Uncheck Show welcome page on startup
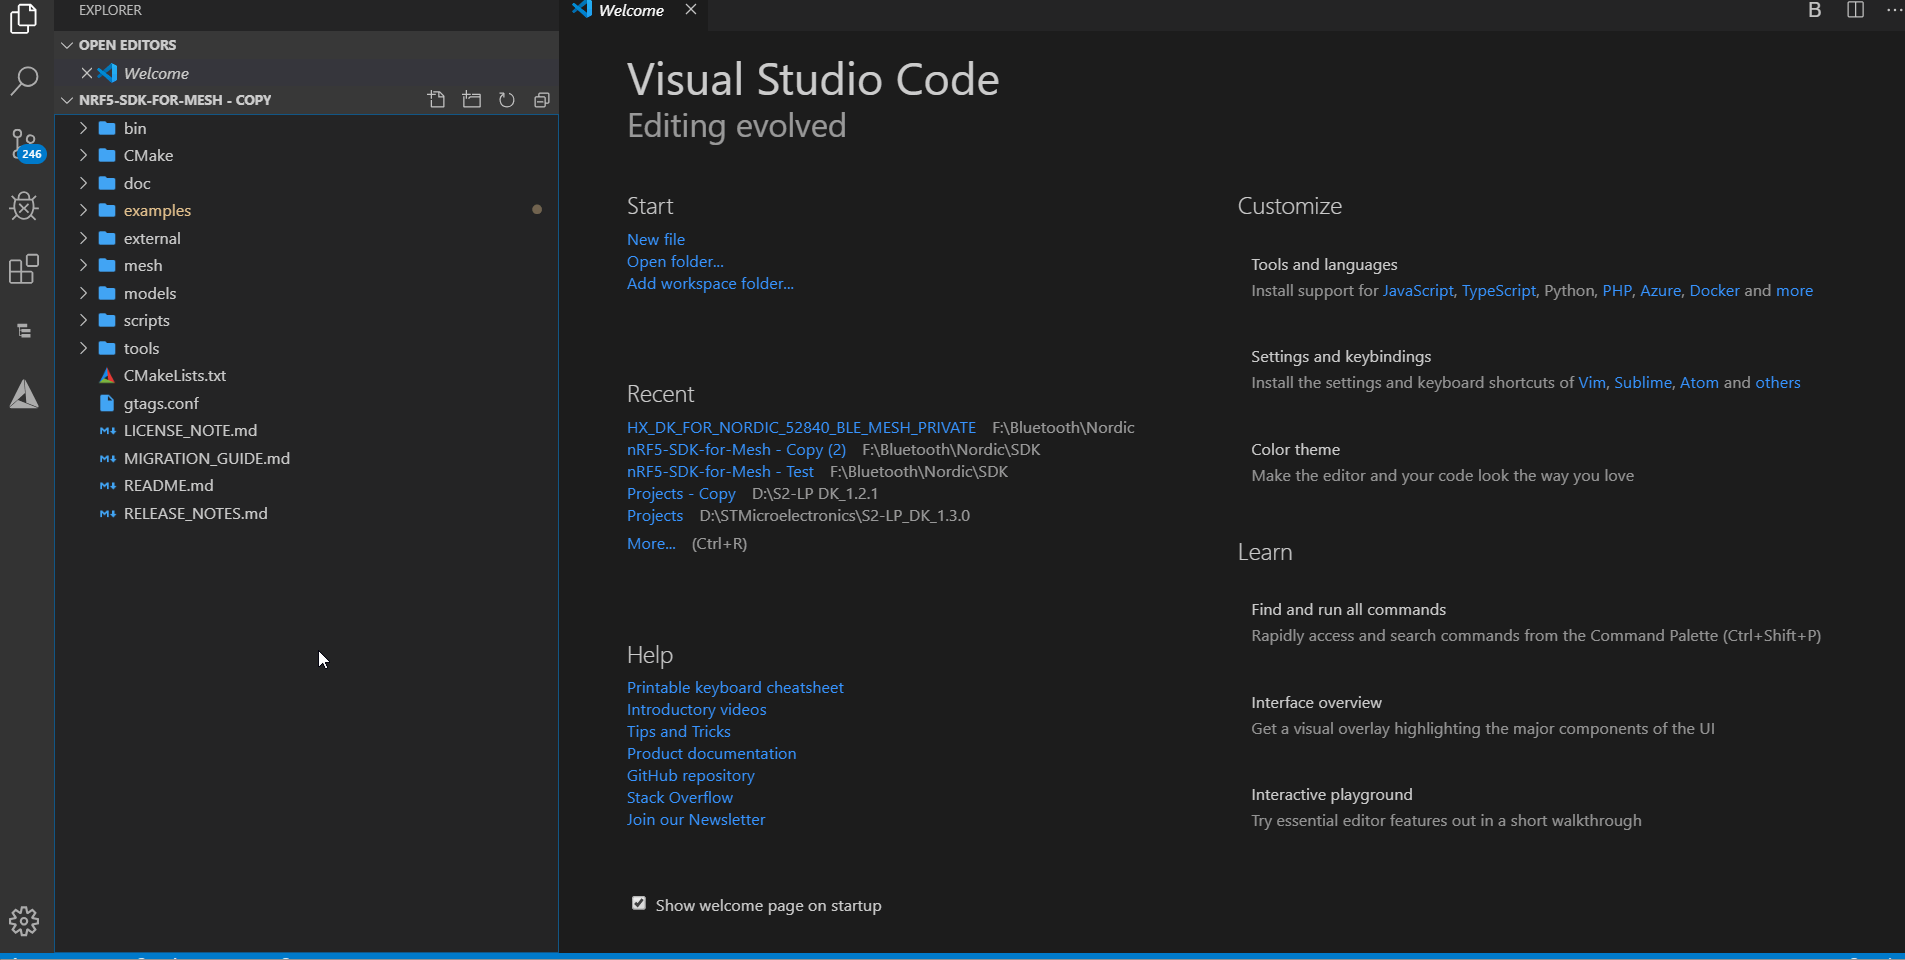The image size is (1905, 960). click(x=639, y=904)
